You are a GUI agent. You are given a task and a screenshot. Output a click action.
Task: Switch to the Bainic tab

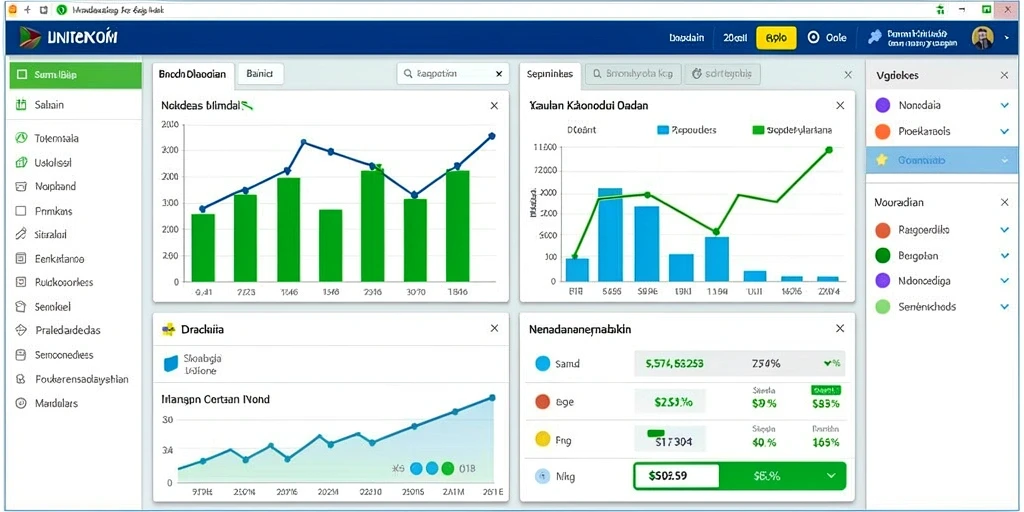(x=261, y=74)
